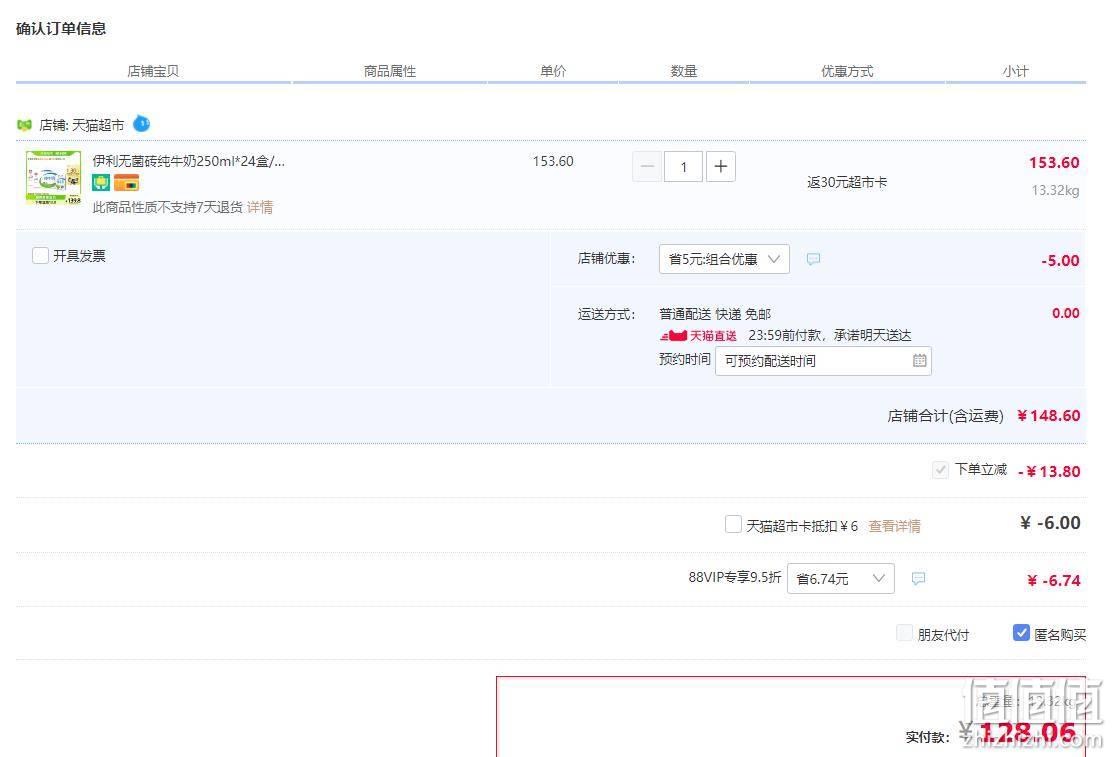
Task: Click the 优惠方式 column header
Action: tap(847, 71)
